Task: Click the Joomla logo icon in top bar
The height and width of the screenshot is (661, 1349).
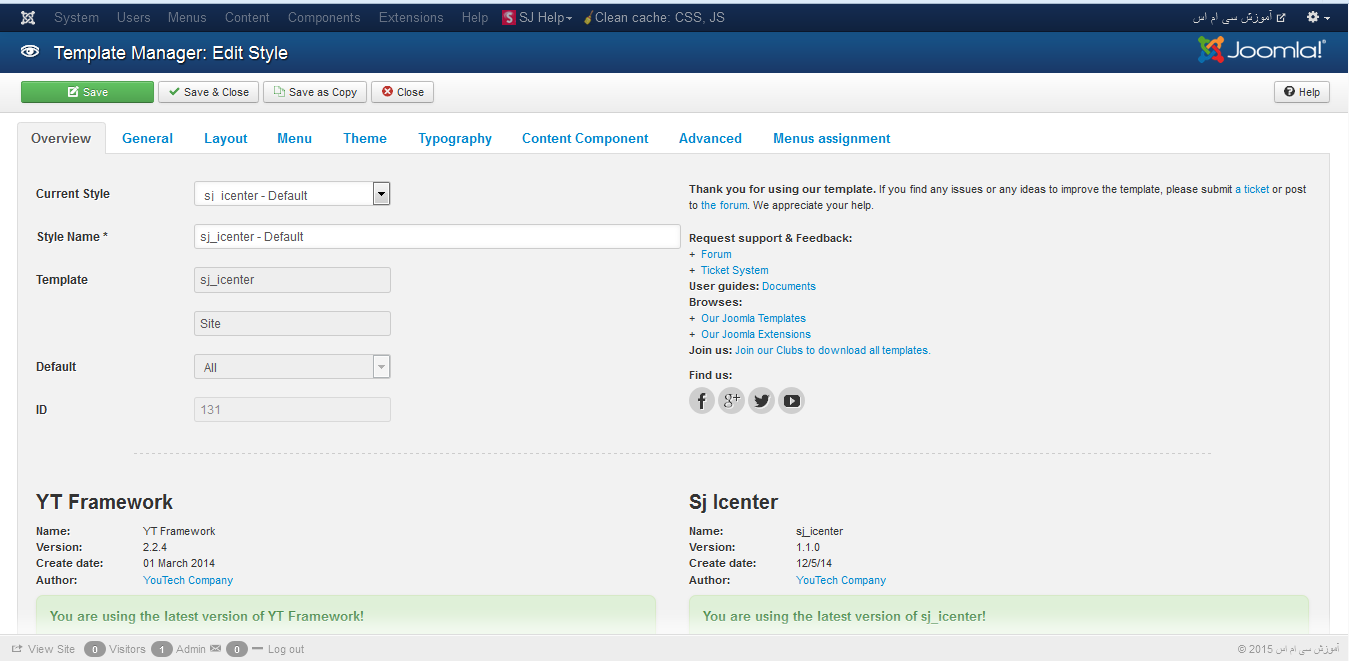Action: coord(28,17)
